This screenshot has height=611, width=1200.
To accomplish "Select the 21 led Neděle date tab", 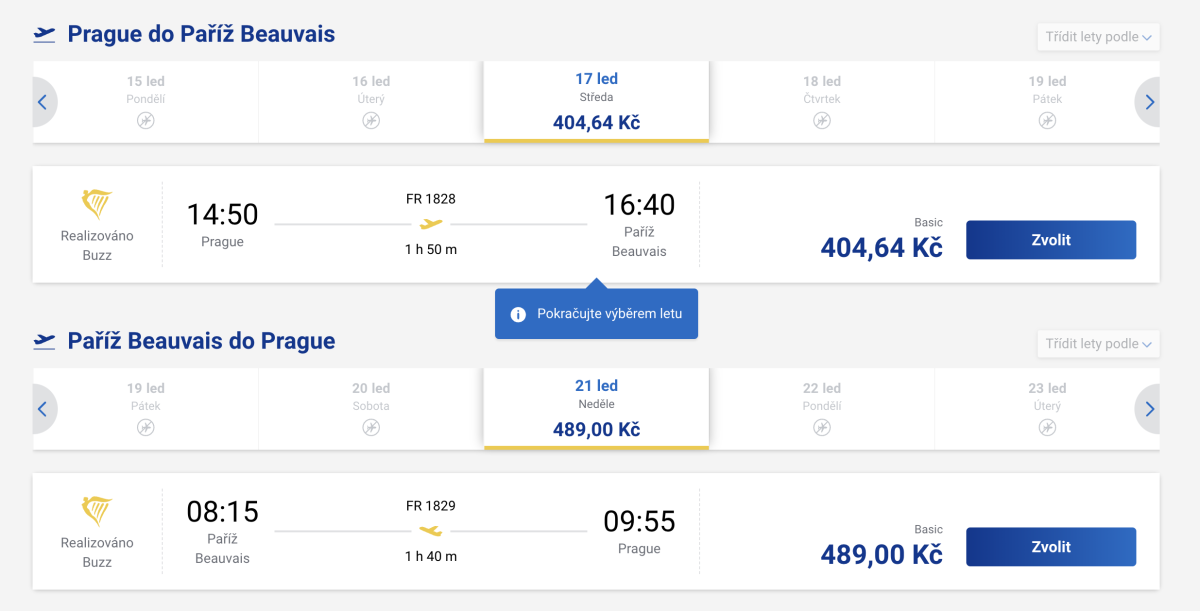I will 596,408.
